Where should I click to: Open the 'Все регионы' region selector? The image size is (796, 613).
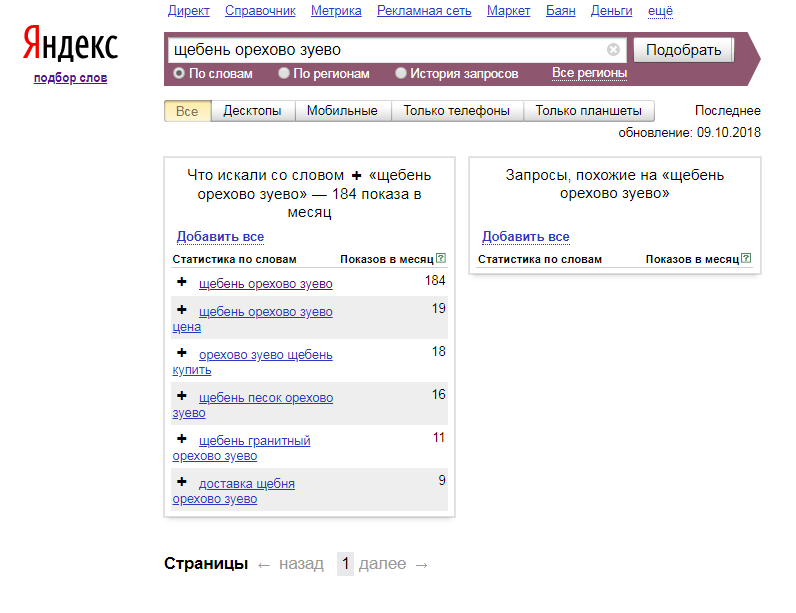coord(589,73)
